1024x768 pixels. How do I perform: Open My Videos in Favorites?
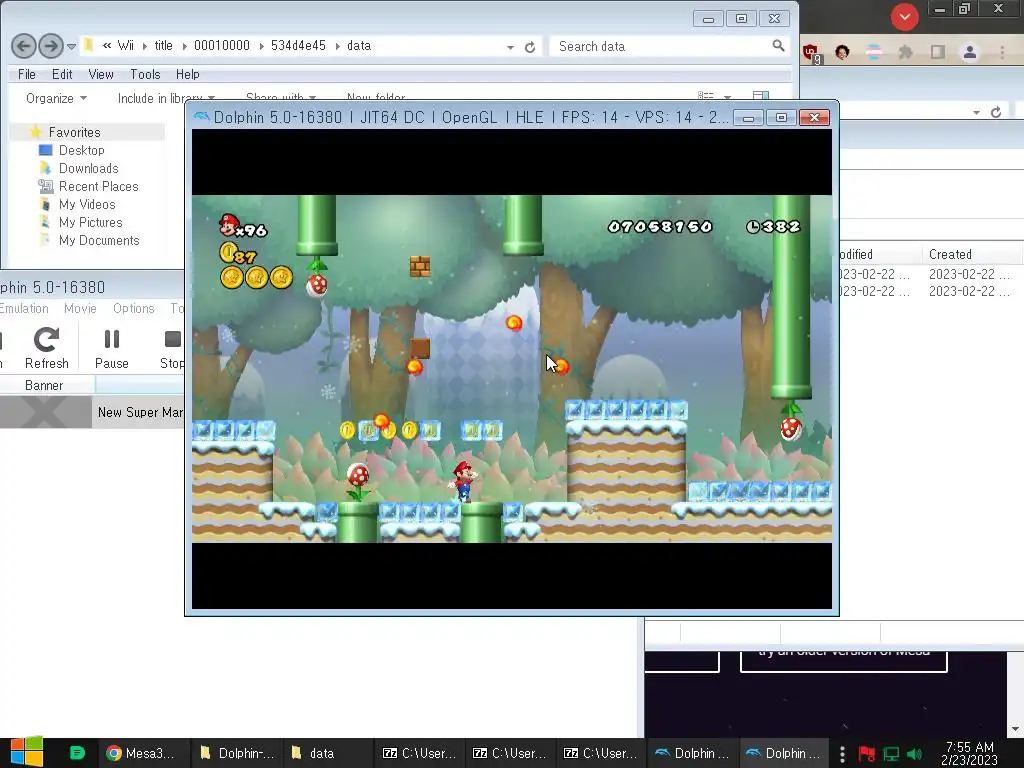click(87, 204)
